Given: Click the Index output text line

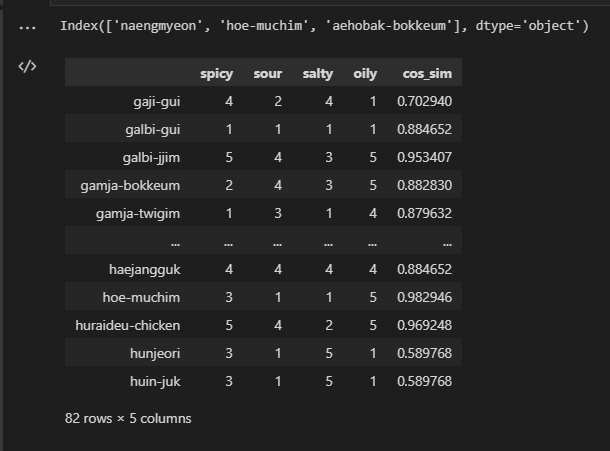Looking at the screenshot, I should pyautogui.click(x=324, y=26).
